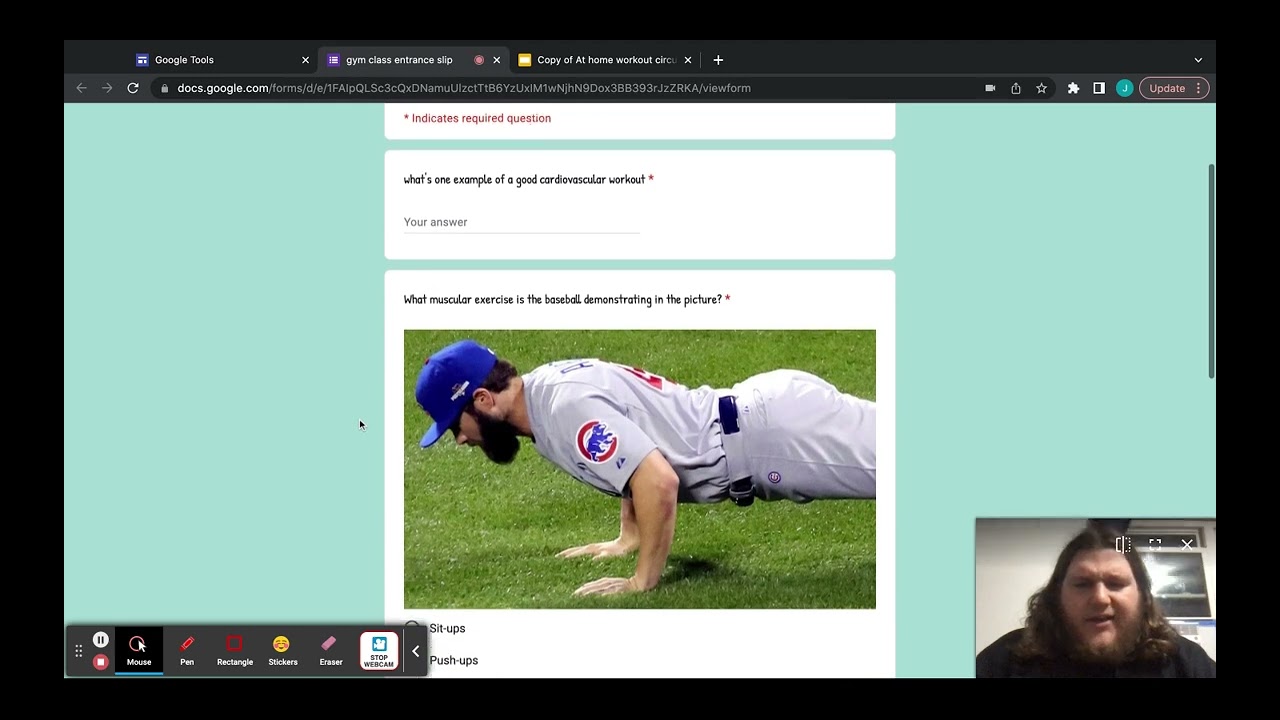Image resolution: width=1280 pixels, height=720 pixels.
Task: Click the baseball player push-up image
Action: [640, 469]
